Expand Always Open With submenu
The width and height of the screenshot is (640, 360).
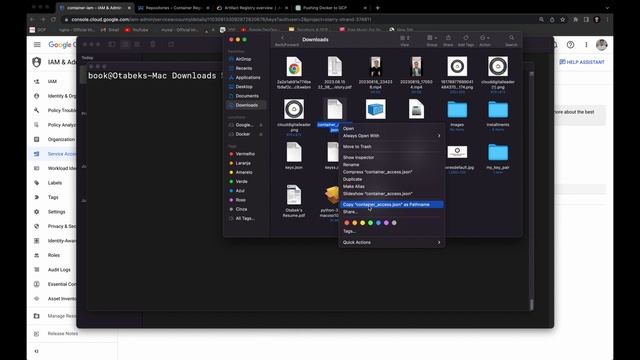coord(391,136)
